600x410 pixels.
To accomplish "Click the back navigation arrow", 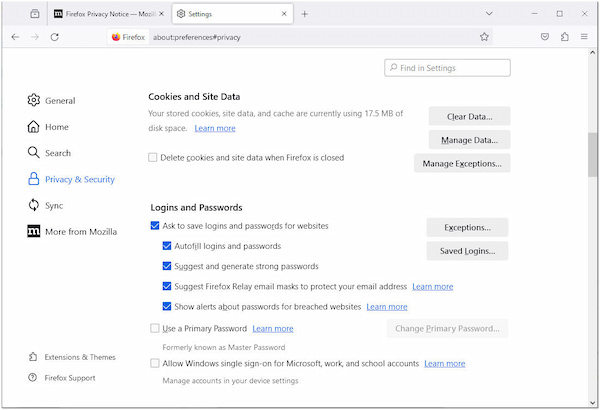I will click(x=15, y=37).
